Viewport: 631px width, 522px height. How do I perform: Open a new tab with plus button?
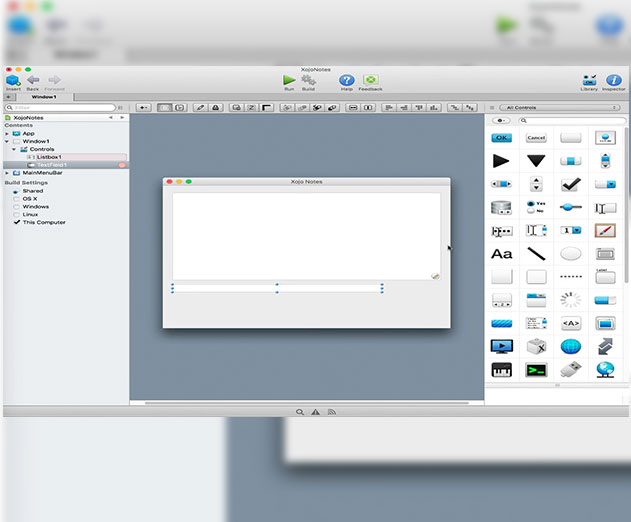[x=8, y=97]
